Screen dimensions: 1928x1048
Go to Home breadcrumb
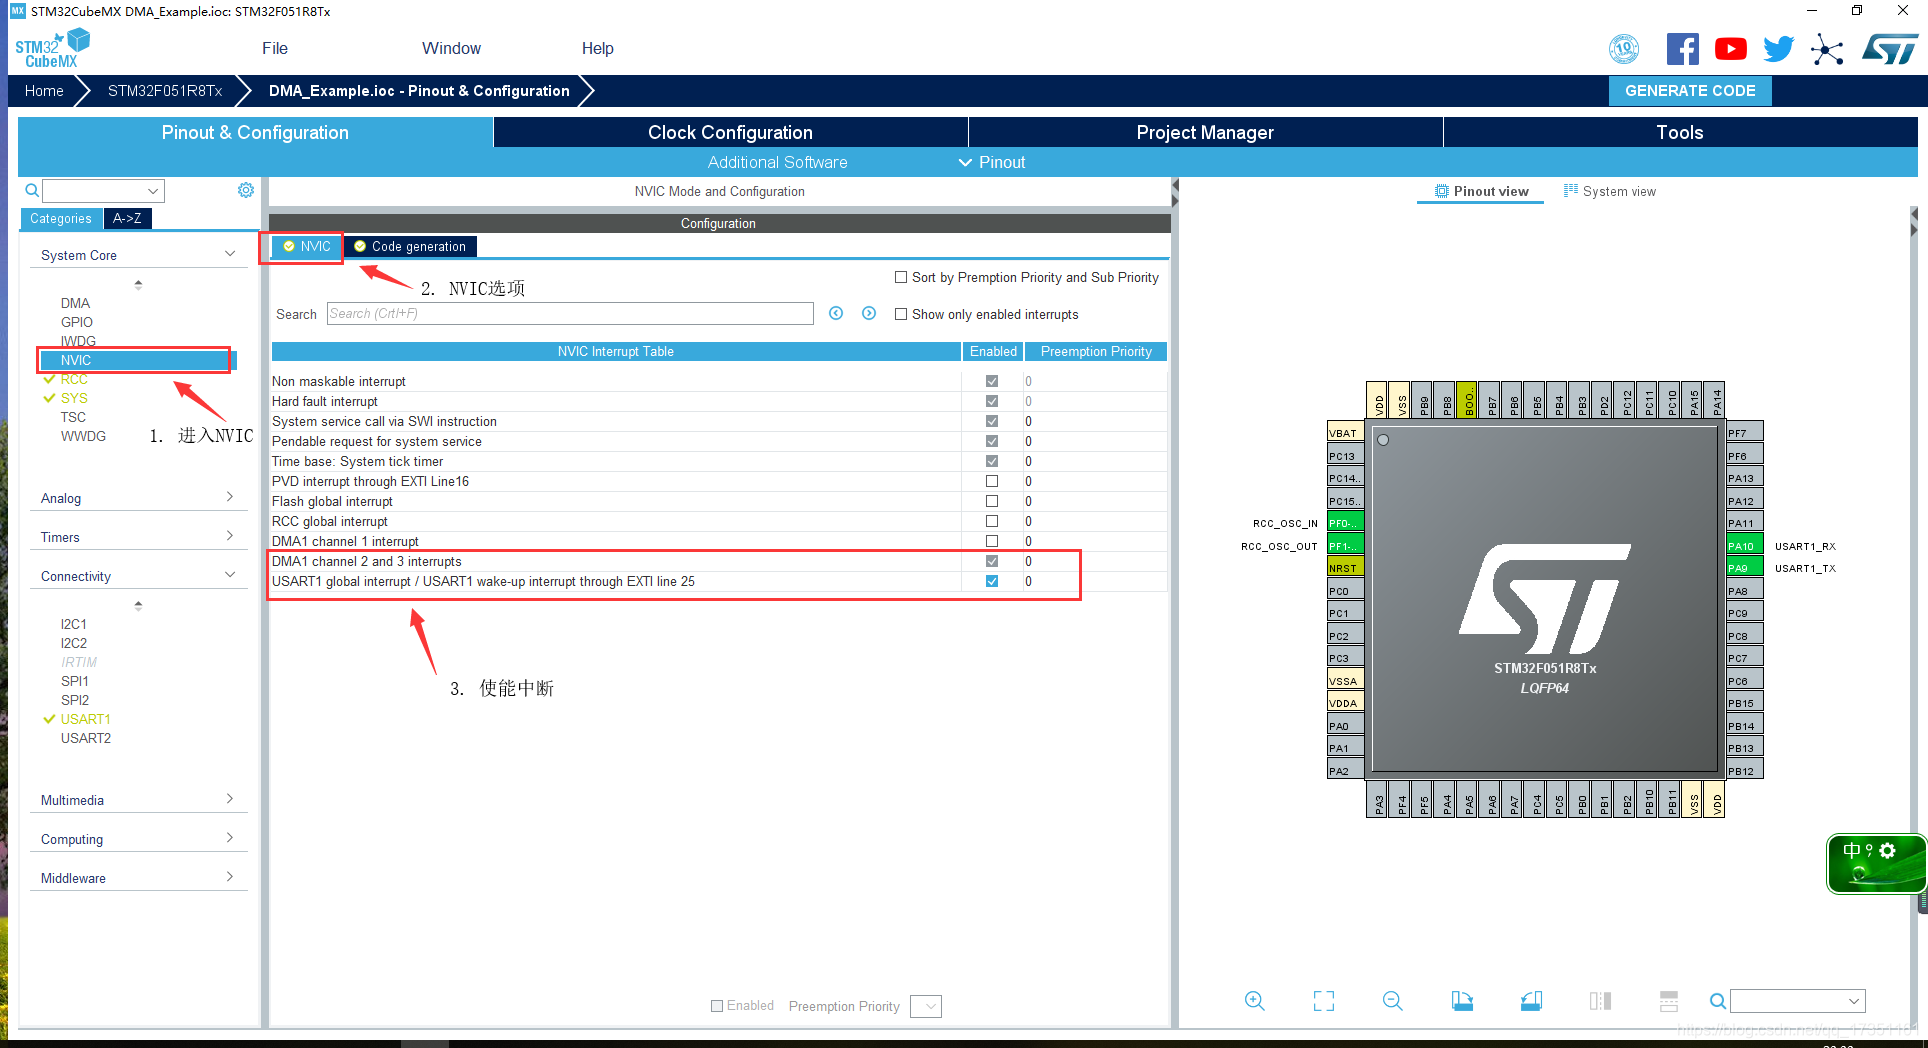coord(44,90)
